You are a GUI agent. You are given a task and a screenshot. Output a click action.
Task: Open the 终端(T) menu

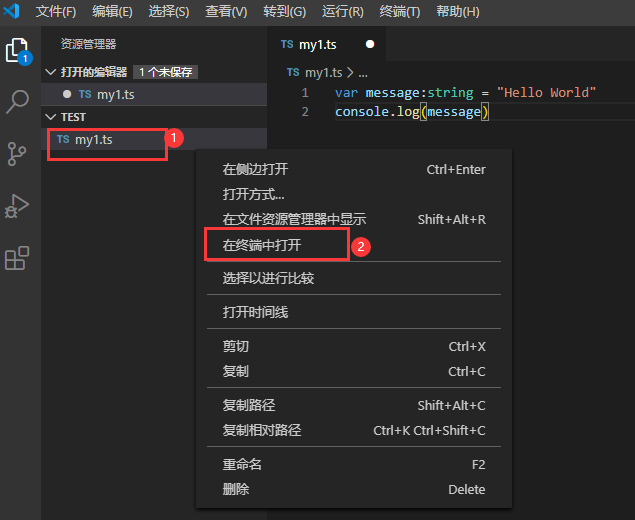point(400,11)
